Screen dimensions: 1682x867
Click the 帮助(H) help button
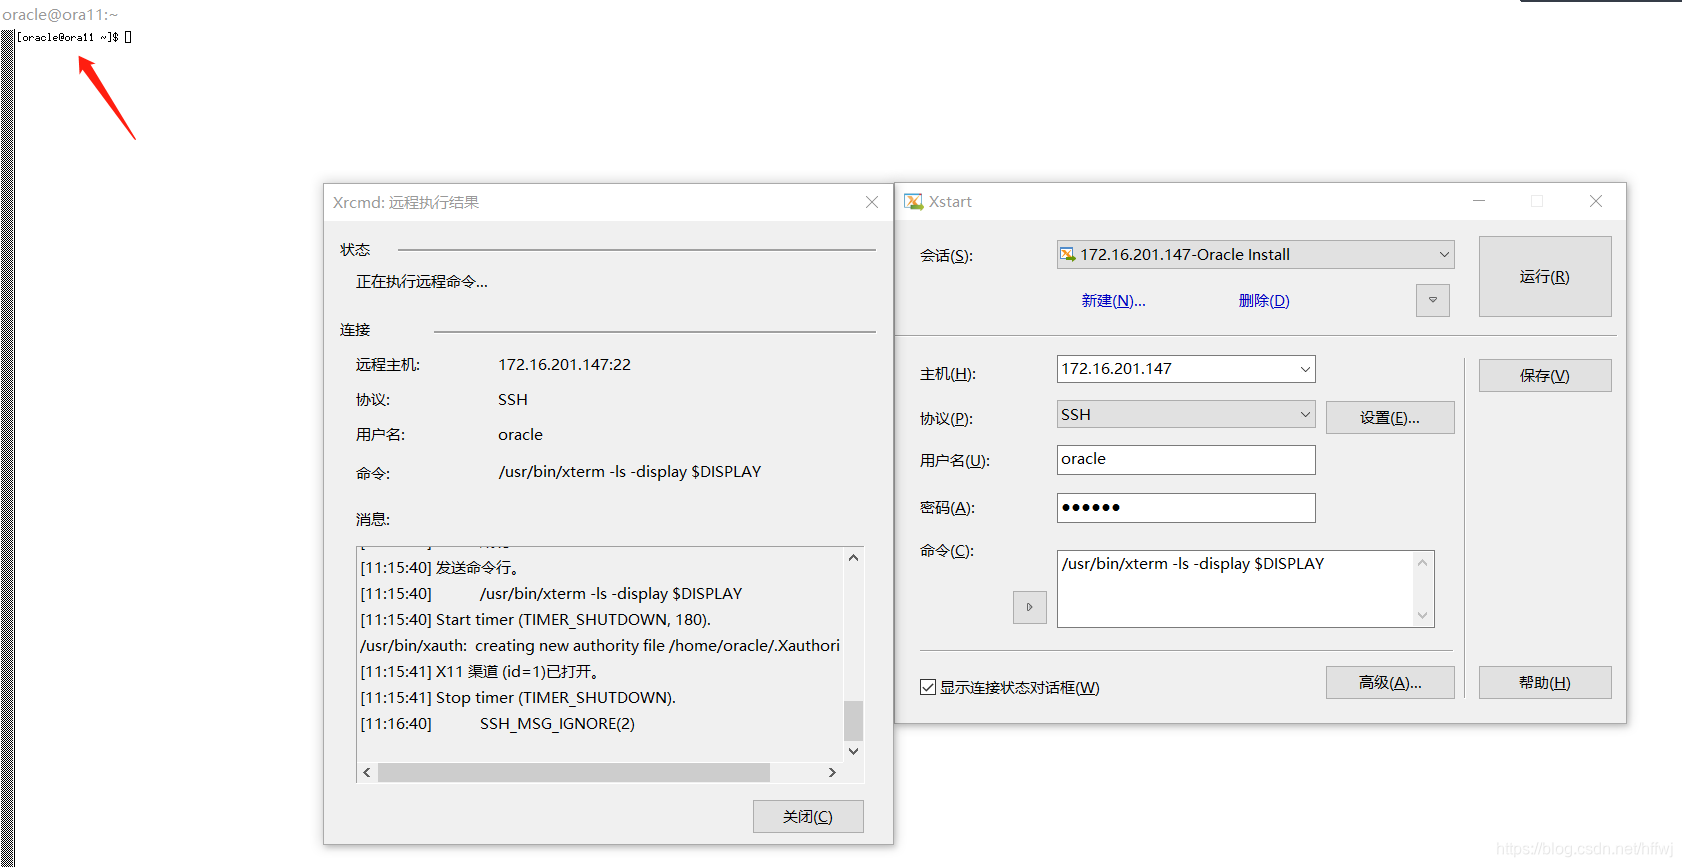coord(1544,682)
